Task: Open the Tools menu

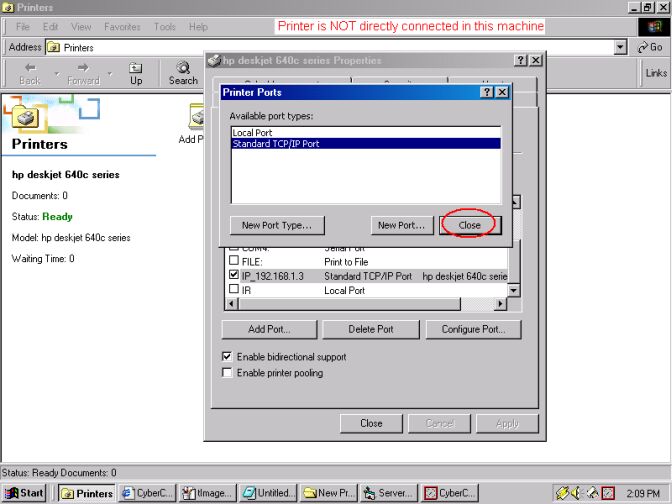Action: click(x=165, y=27)
